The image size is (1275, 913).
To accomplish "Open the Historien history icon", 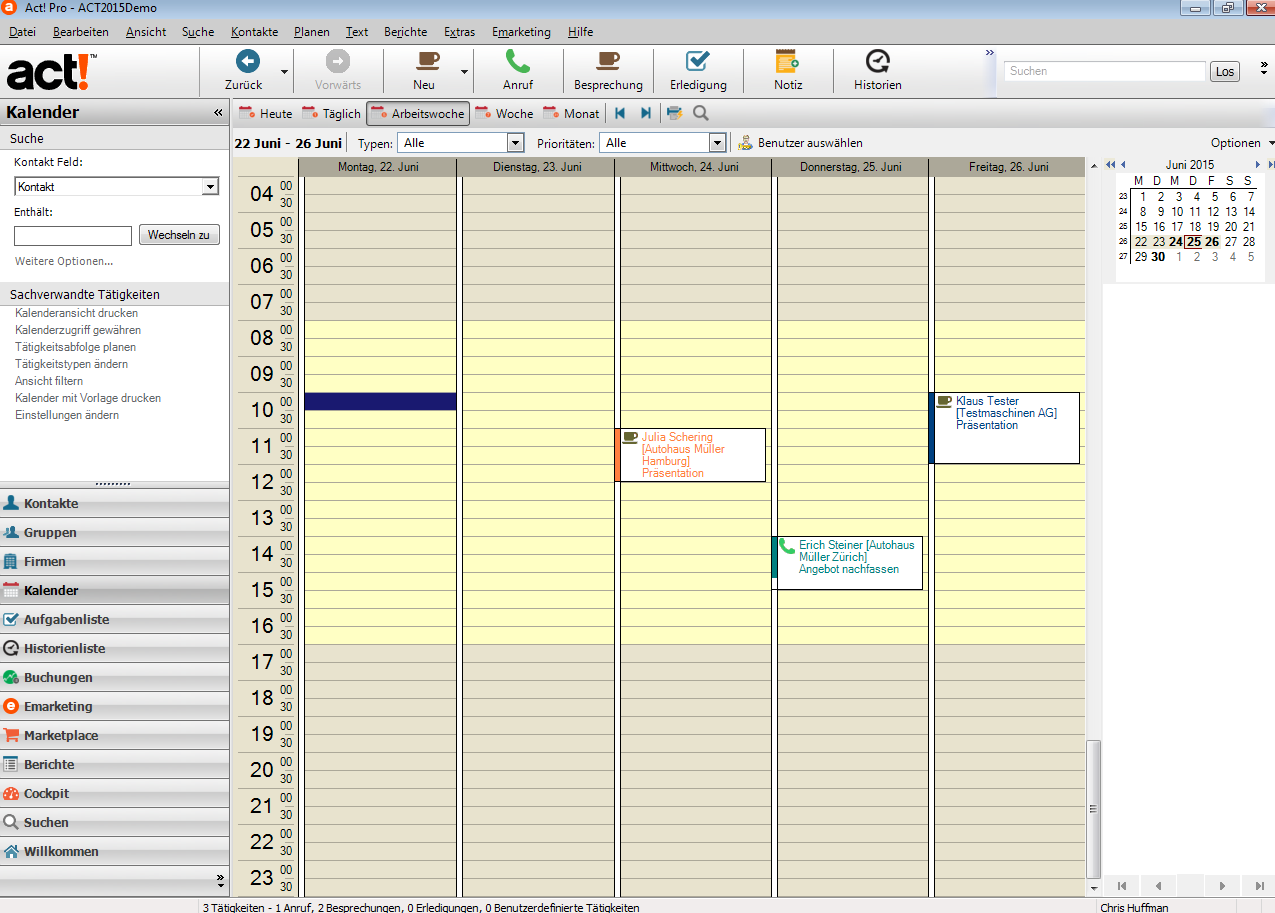I will point(877,62).
